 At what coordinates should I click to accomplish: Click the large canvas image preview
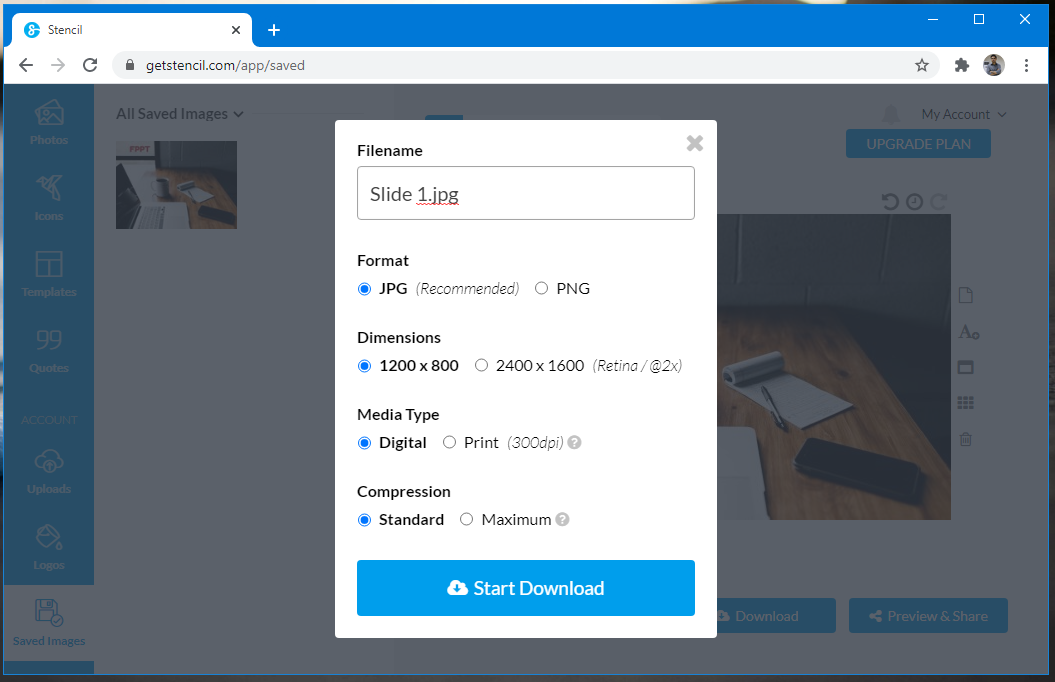[834, 367]
